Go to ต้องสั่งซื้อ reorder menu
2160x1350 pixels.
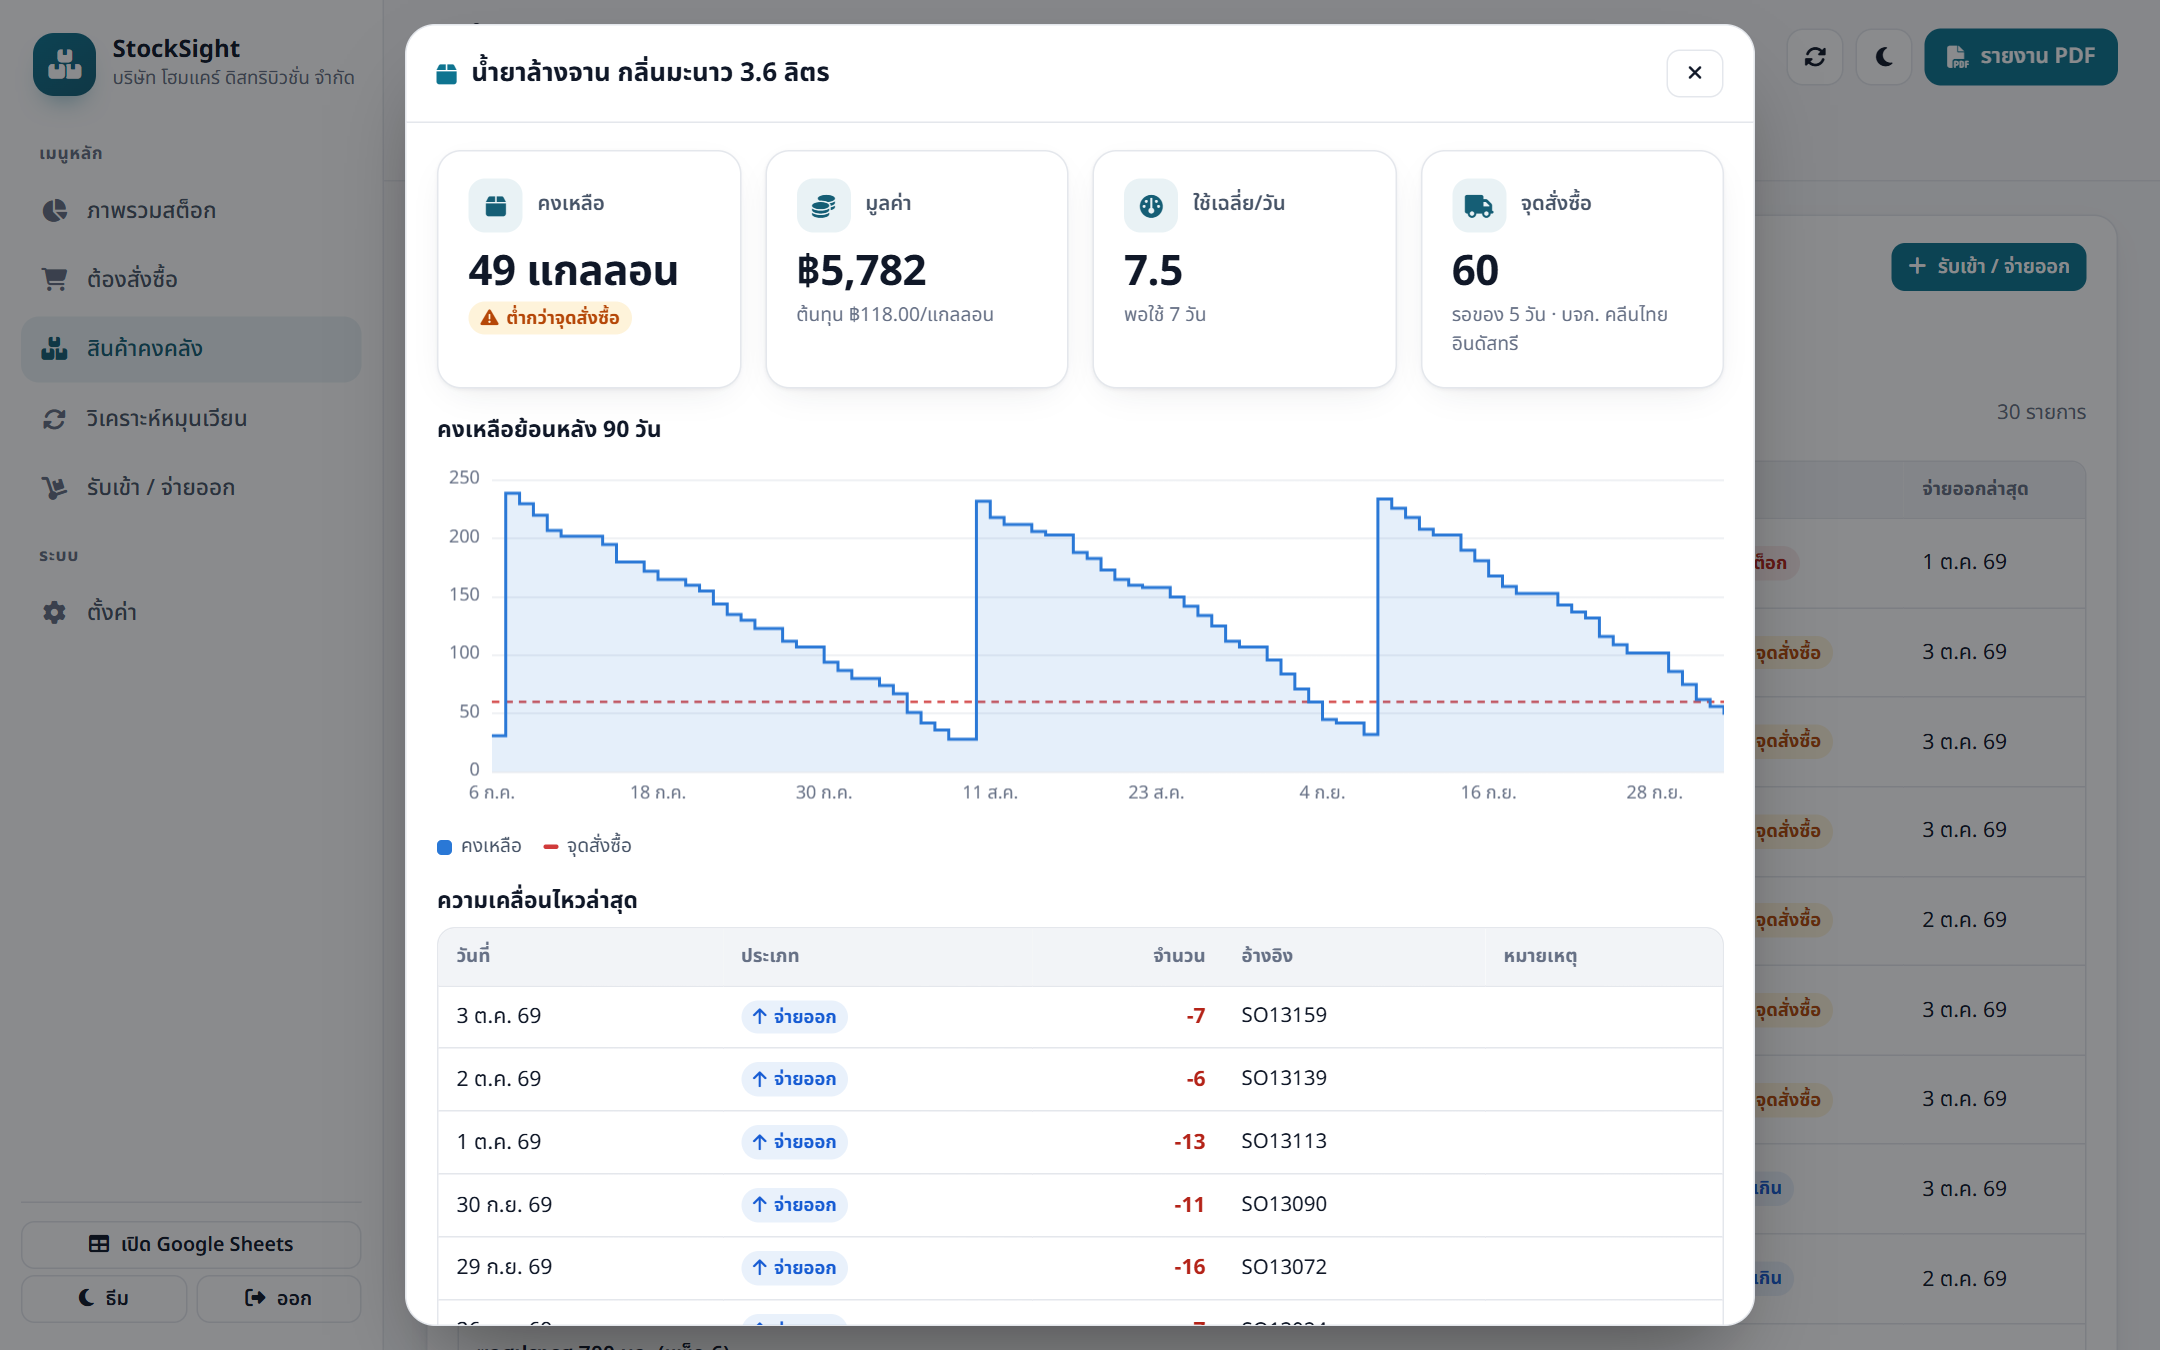pos(191,279)
